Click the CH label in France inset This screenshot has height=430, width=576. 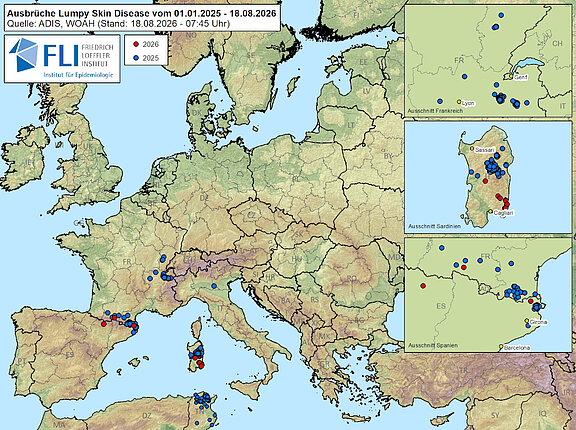point(557,43)
